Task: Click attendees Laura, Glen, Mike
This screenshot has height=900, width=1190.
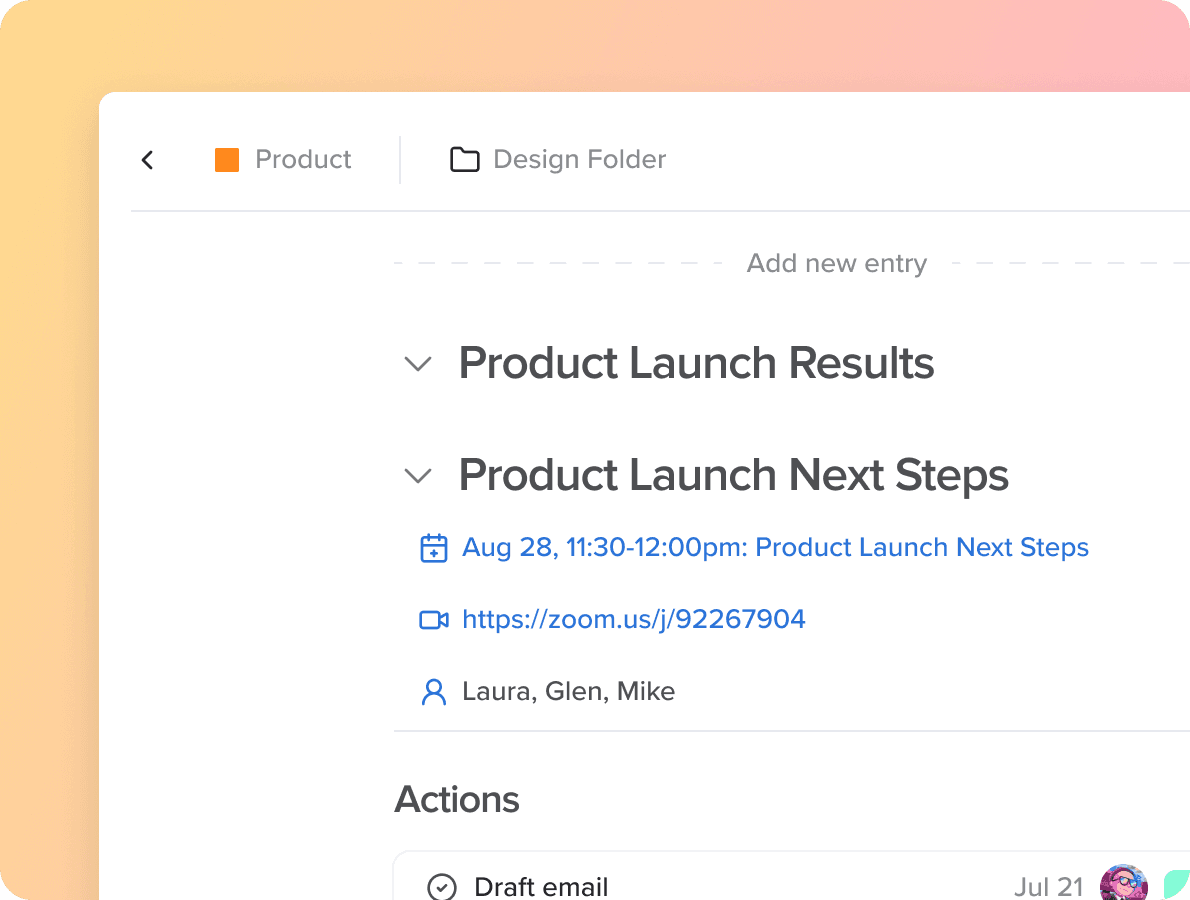Action: (x=568, y=691)
